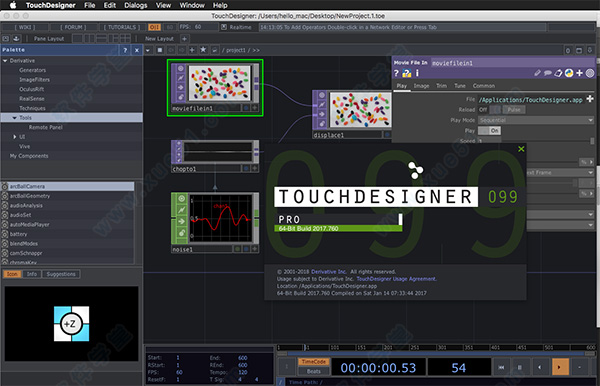Switch to the Tune parameter tab
Image resolution: width=600 pixels, height=386 pixels.
pos(460,86)
